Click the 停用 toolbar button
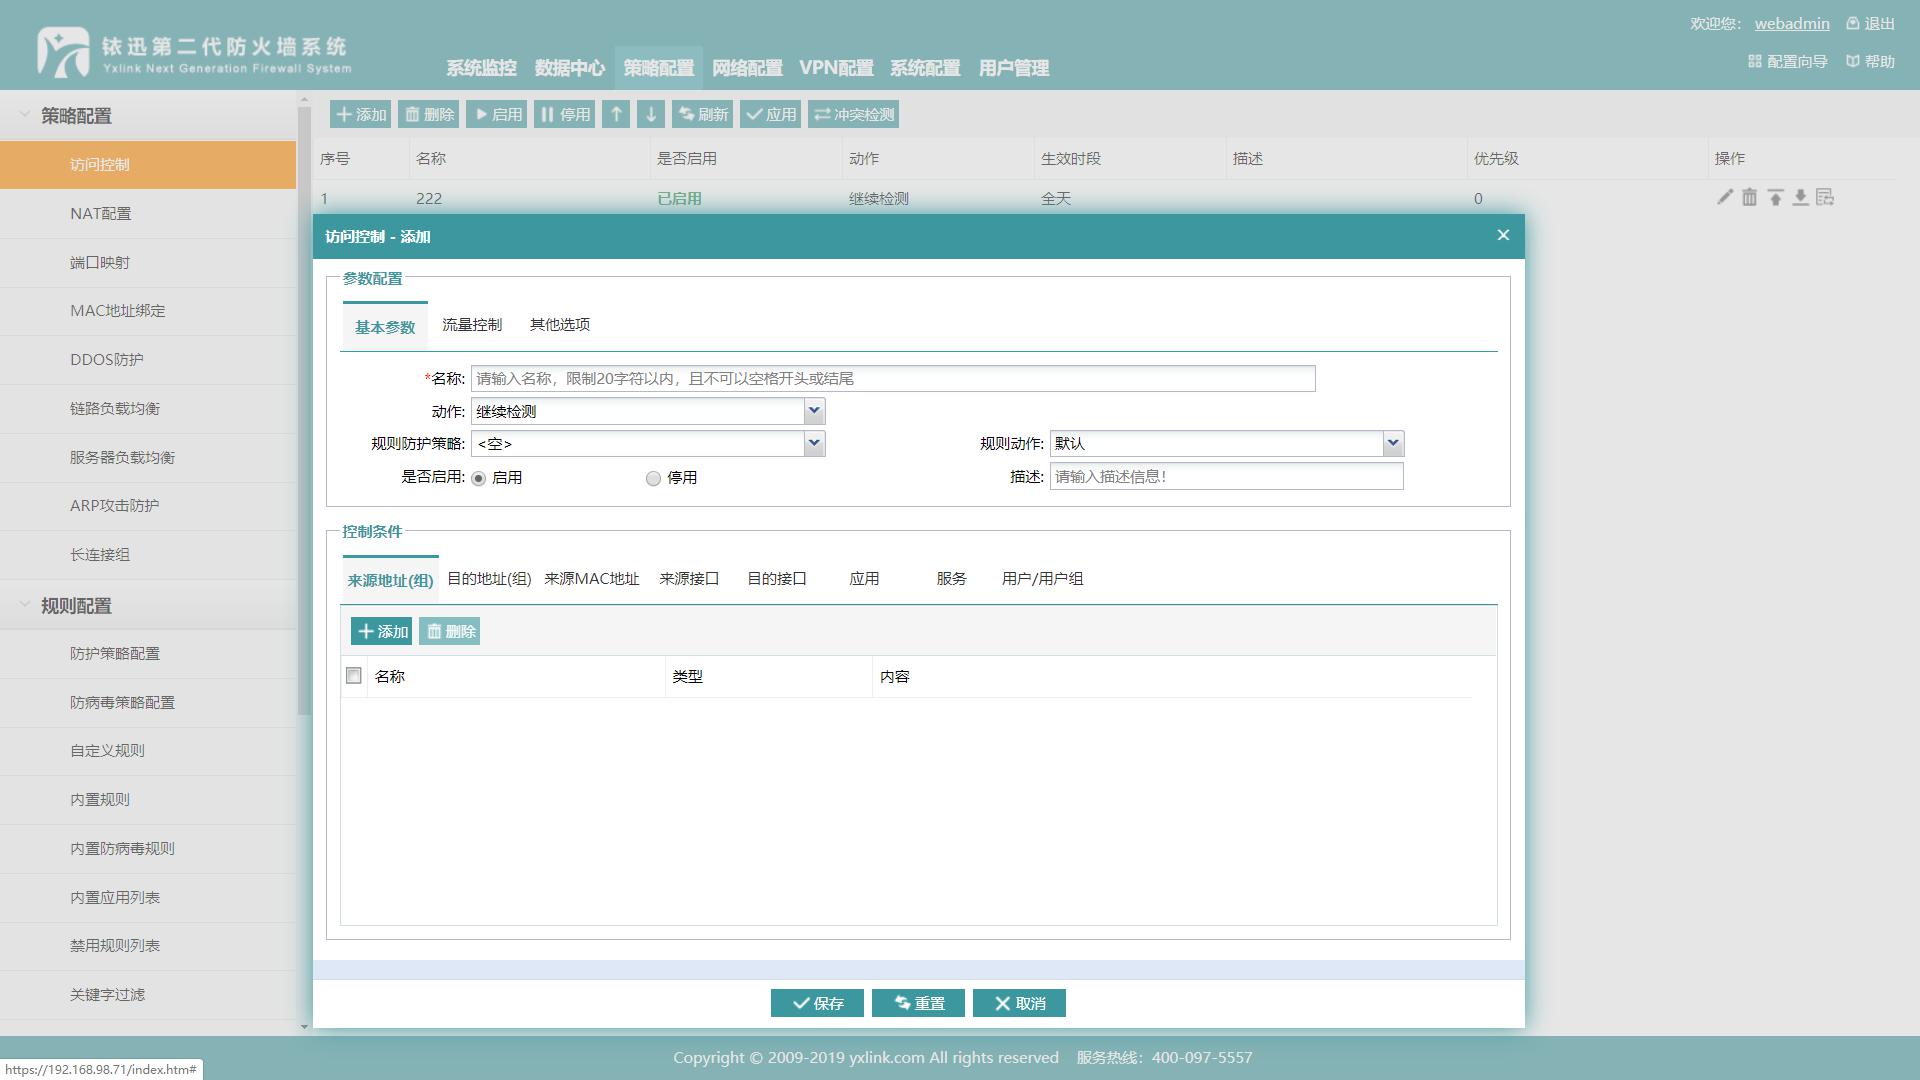Screen dimensions: 1920x1080 tap(565, 114)
